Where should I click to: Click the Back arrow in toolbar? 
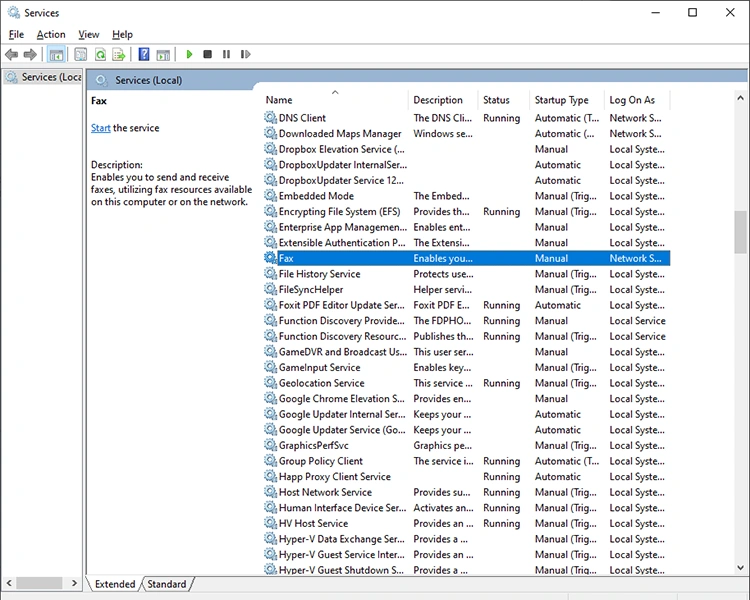point(11,55)
